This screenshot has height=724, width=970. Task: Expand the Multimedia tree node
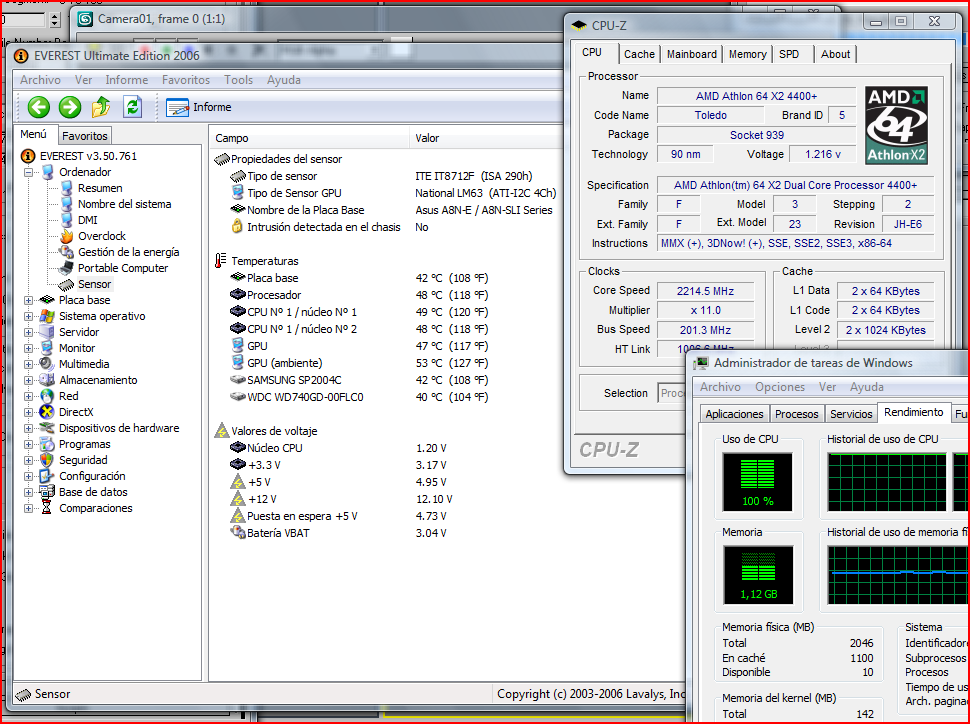pyautogui.click(x=28, y=364)
